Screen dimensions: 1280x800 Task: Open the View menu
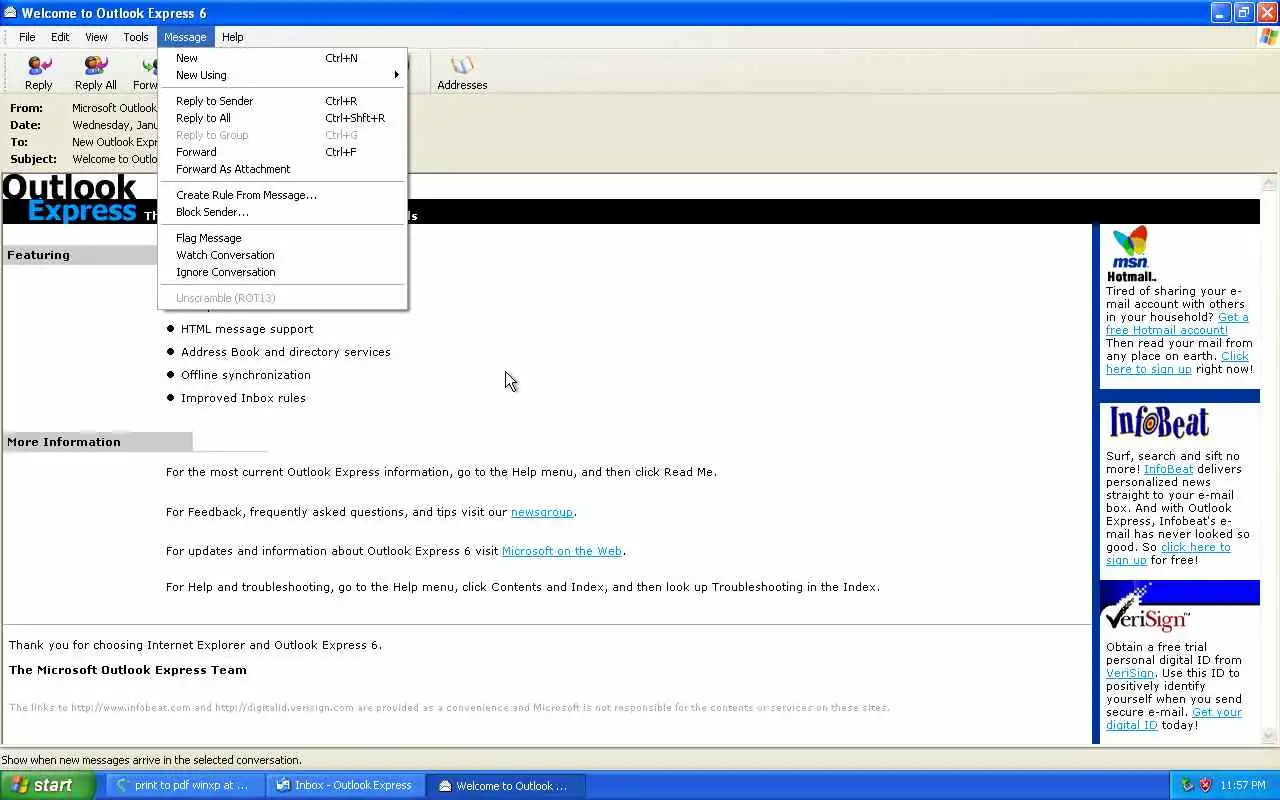click(x=96, y=37)
